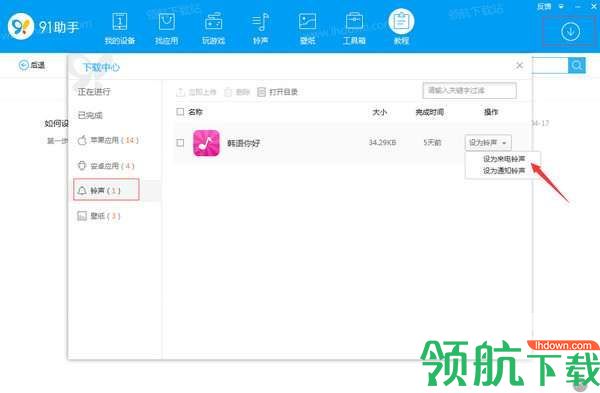600x393 pixels.
Task: Open the title bar dropdown menu icon
Action: 561,6
